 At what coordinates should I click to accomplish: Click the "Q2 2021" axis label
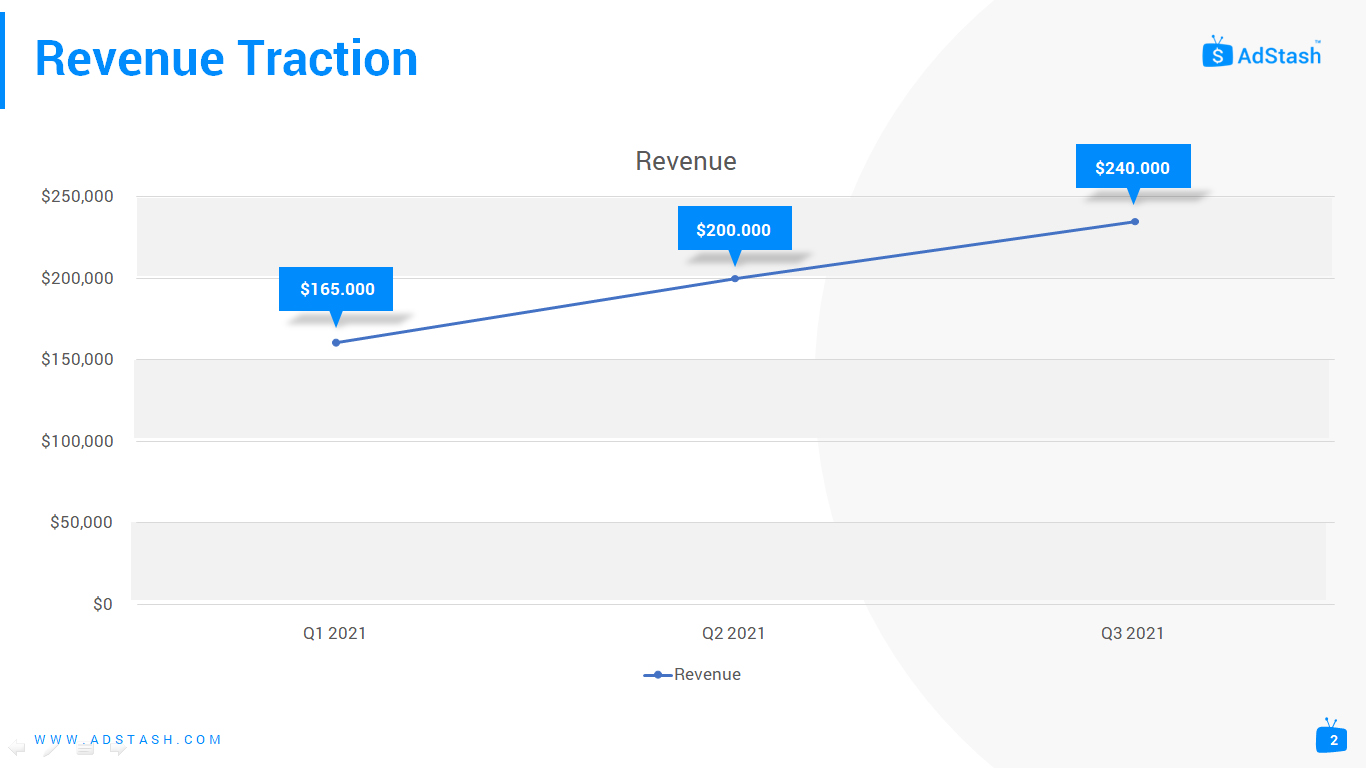pos(734,633)
